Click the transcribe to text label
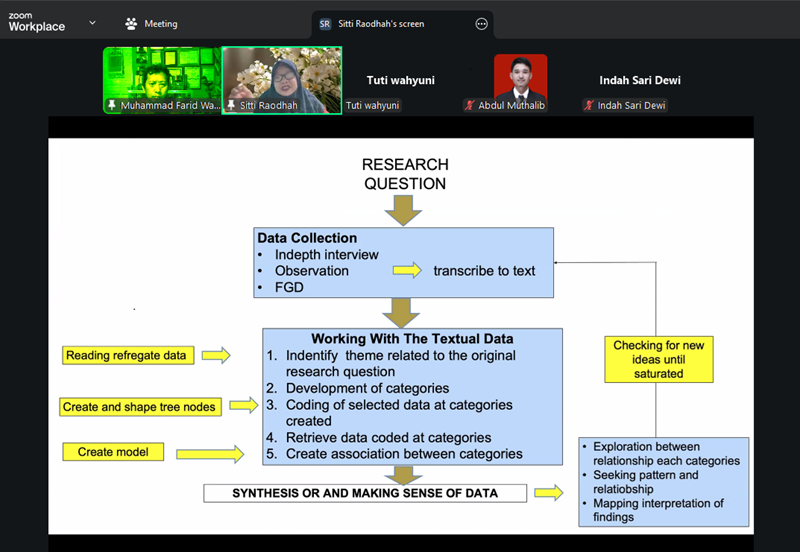Viewport: 800px width, 552px height. 484,271
